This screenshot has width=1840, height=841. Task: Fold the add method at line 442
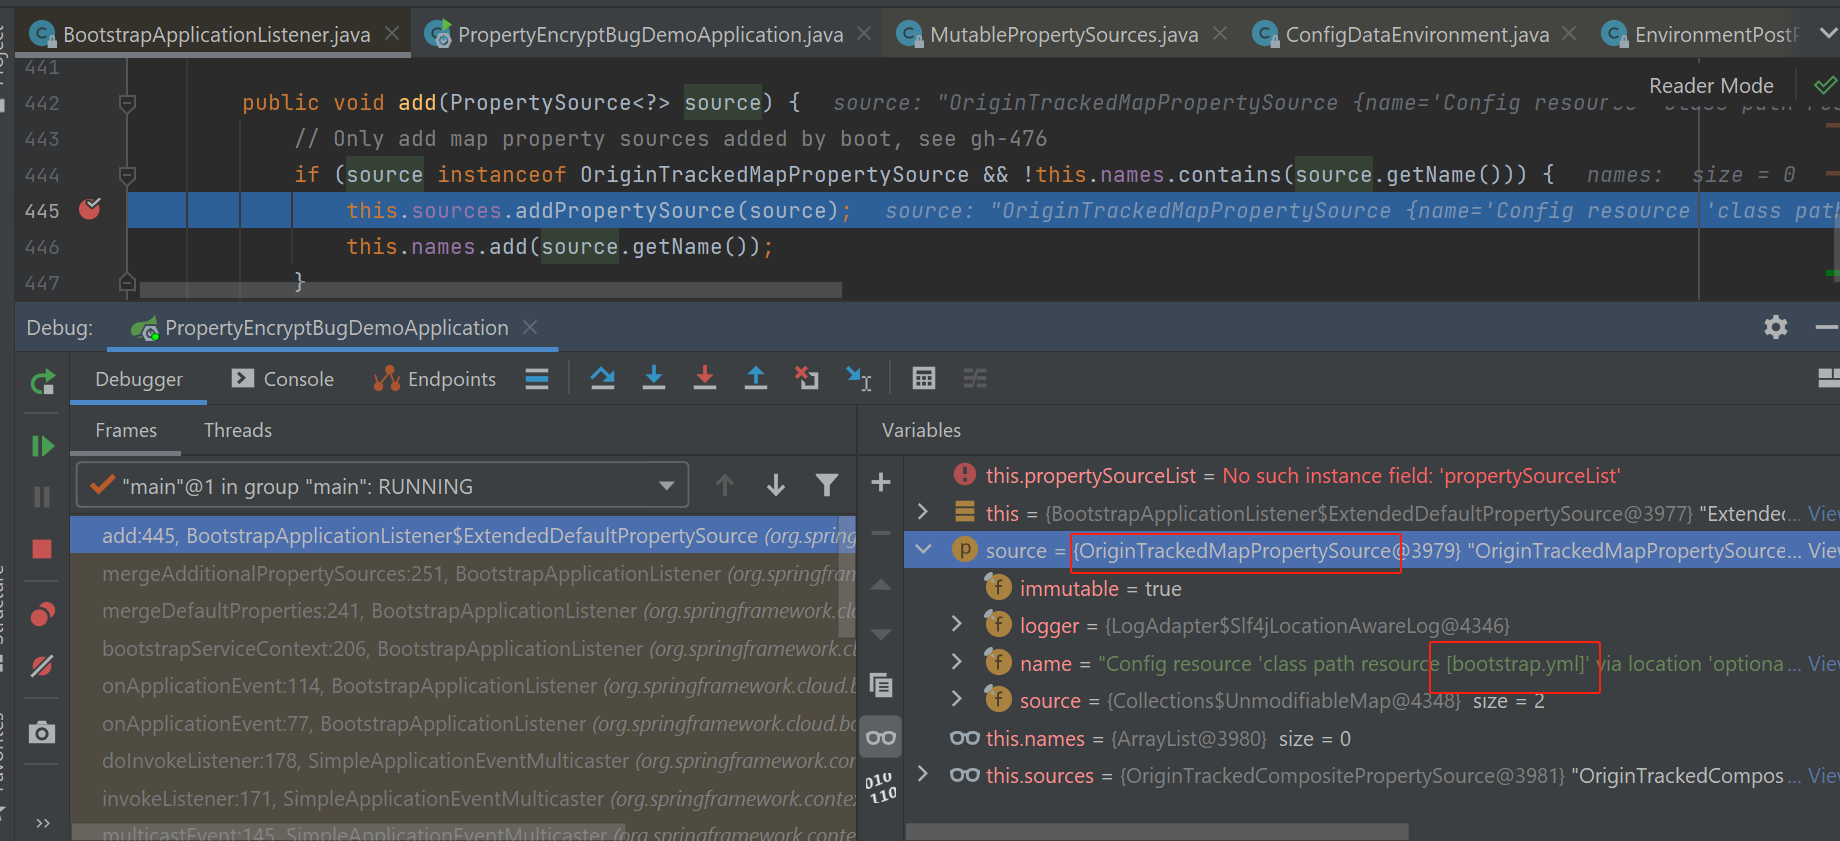127,102
